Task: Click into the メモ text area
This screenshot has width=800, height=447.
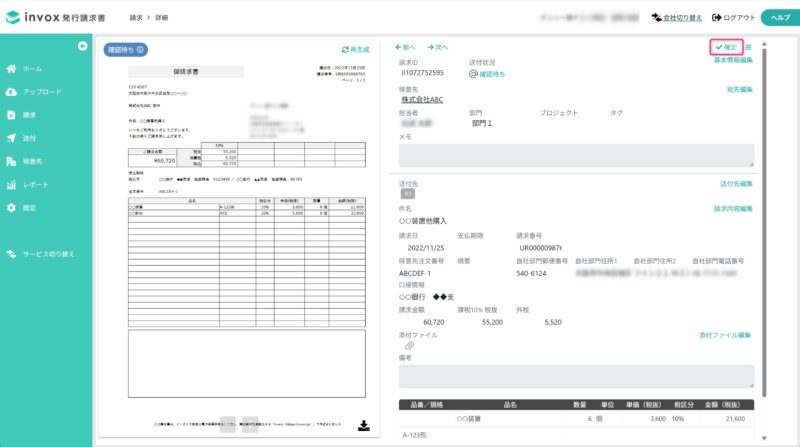Action: point(576,155)
